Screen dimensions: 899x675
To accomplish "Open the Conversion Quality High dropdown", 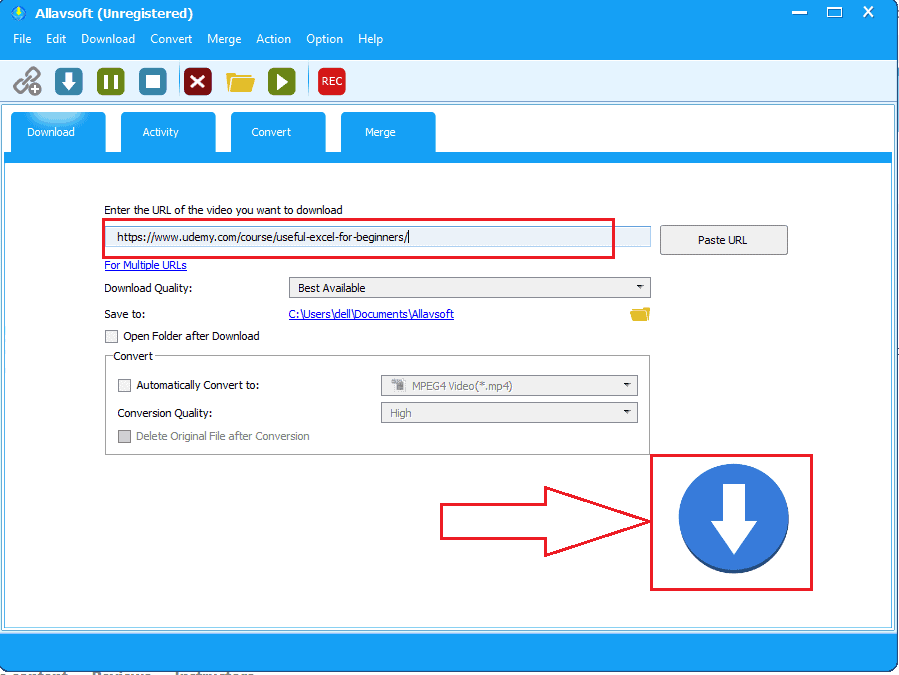I will pos(509,413).
